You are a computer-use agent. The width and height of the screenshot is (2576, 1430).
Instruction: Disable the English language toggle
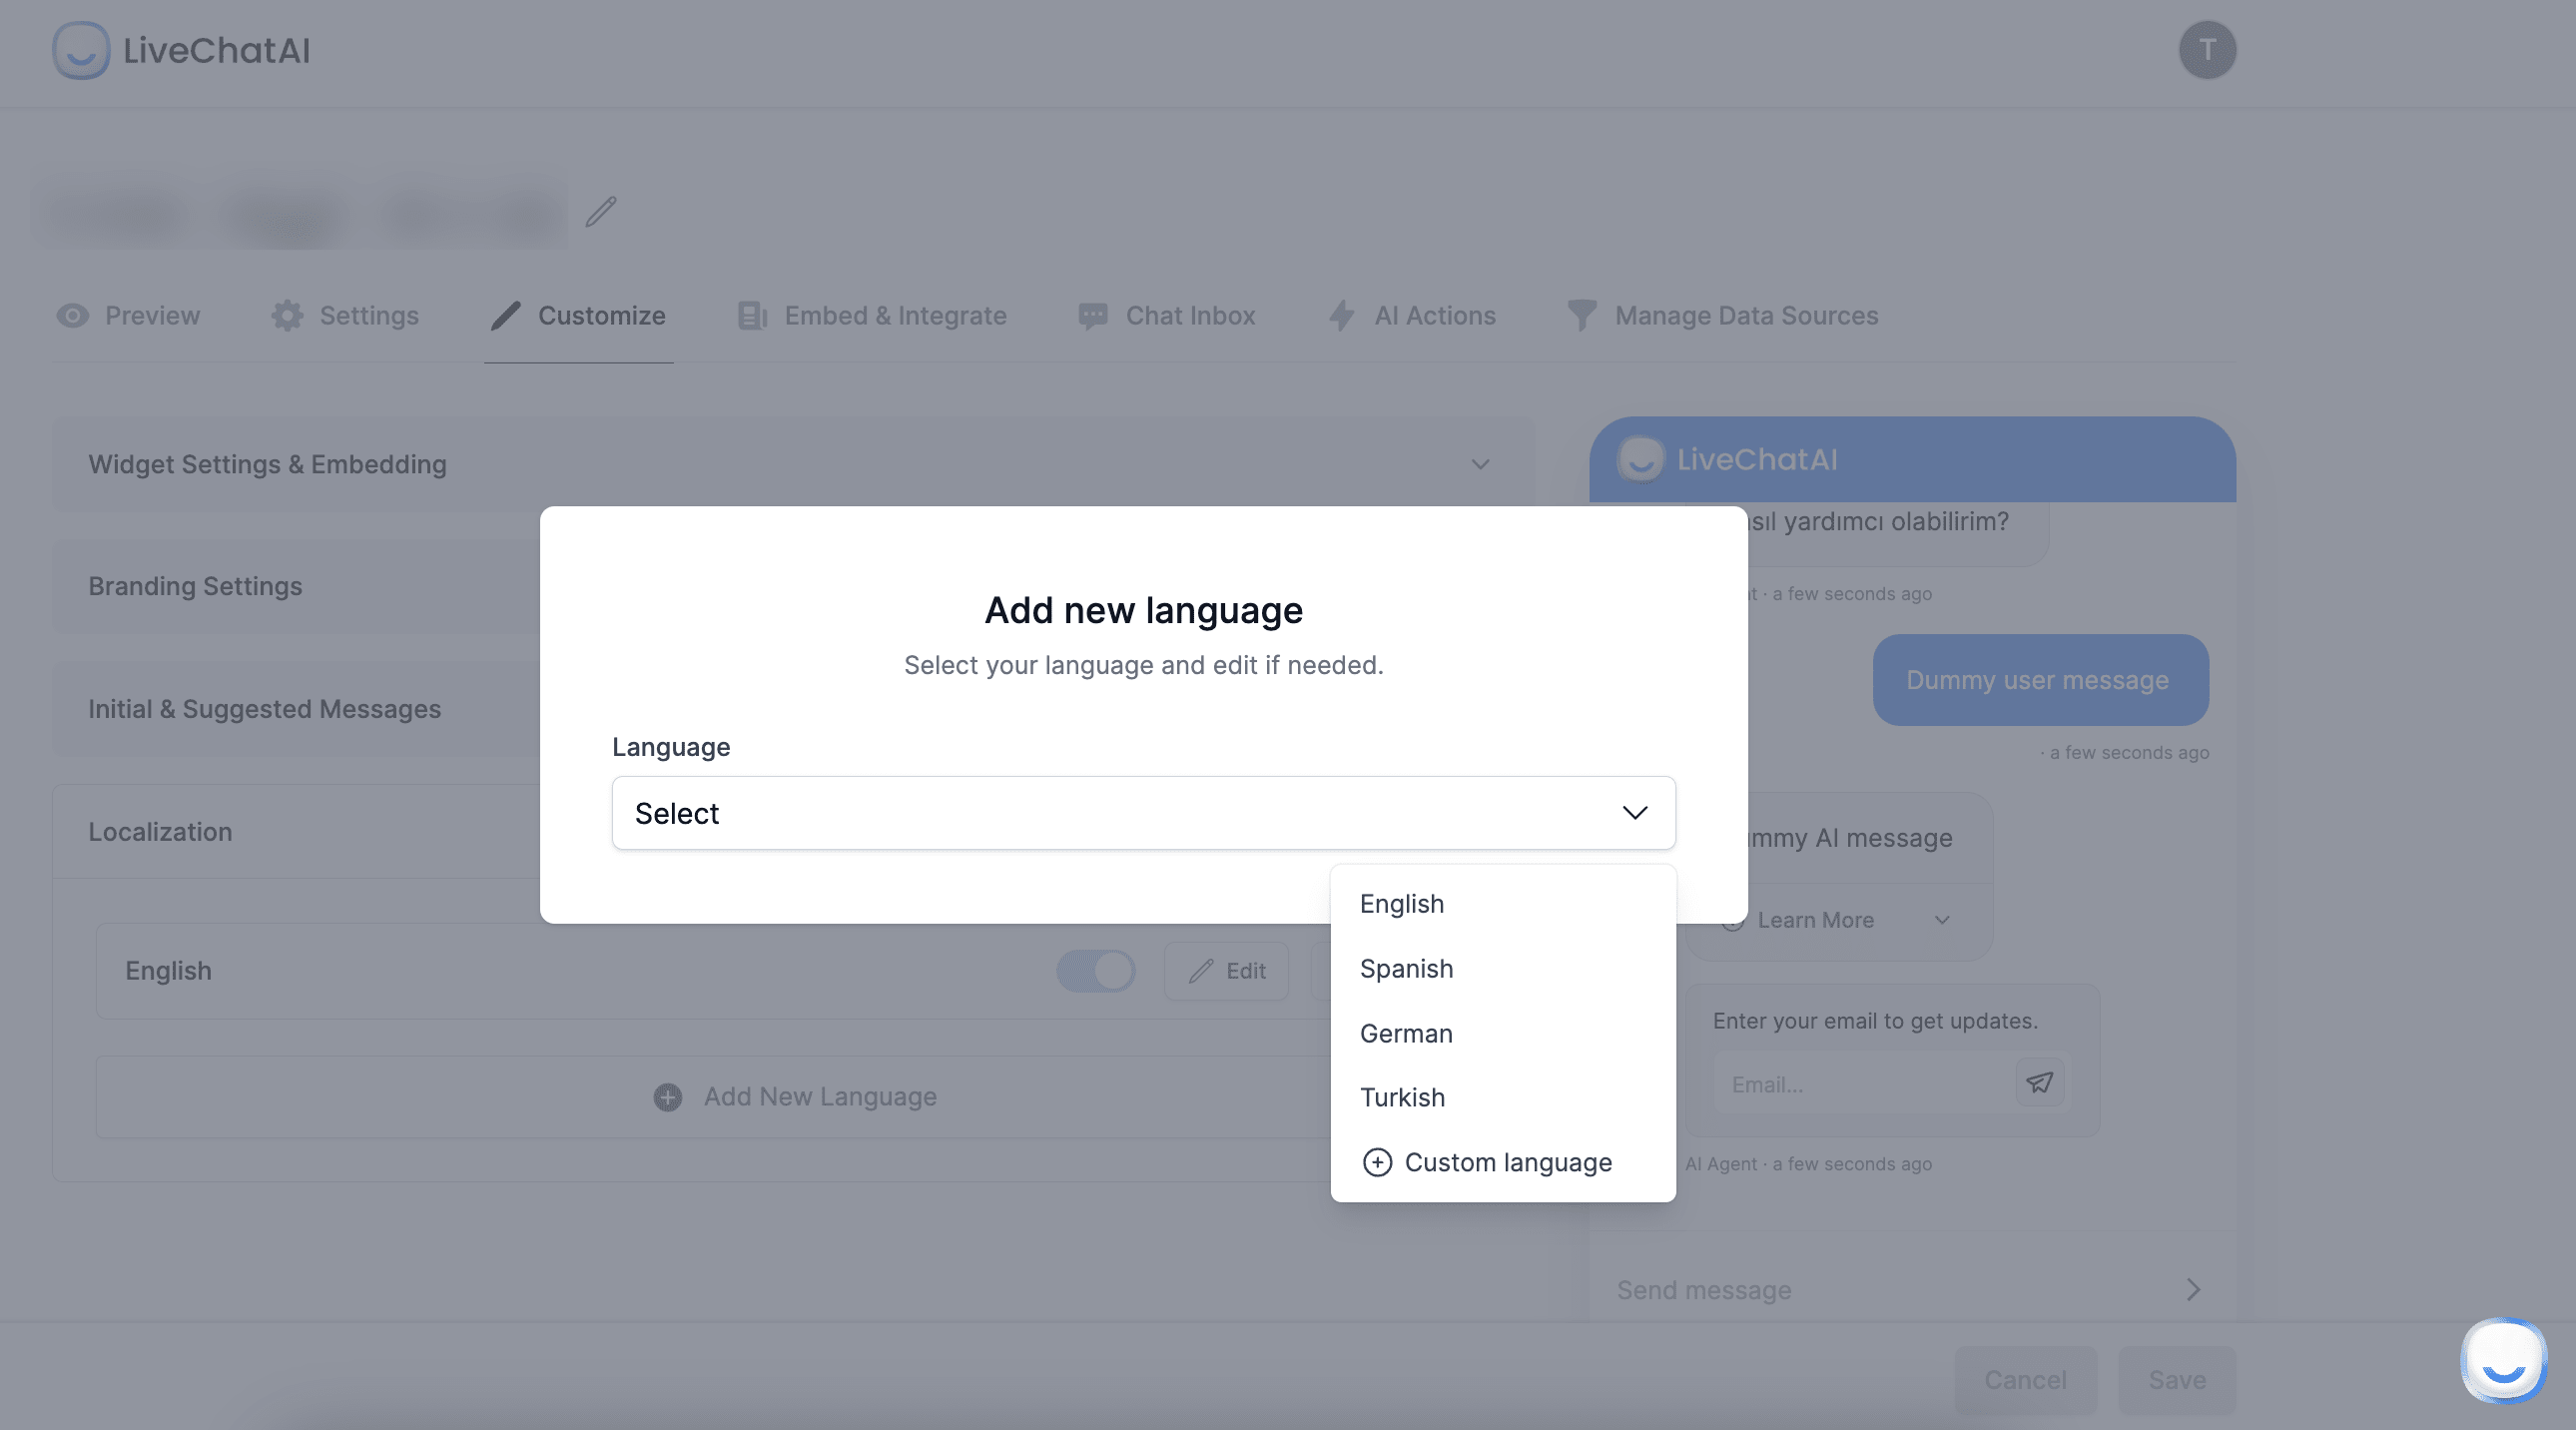pos(1096,971)
